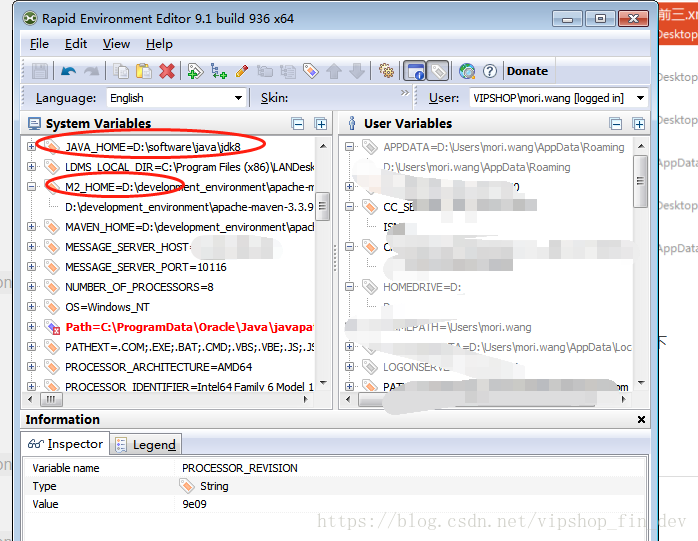Collapse all System Variables with minus button
Viewport: 698px width, 541px height.
click(297, 124)
